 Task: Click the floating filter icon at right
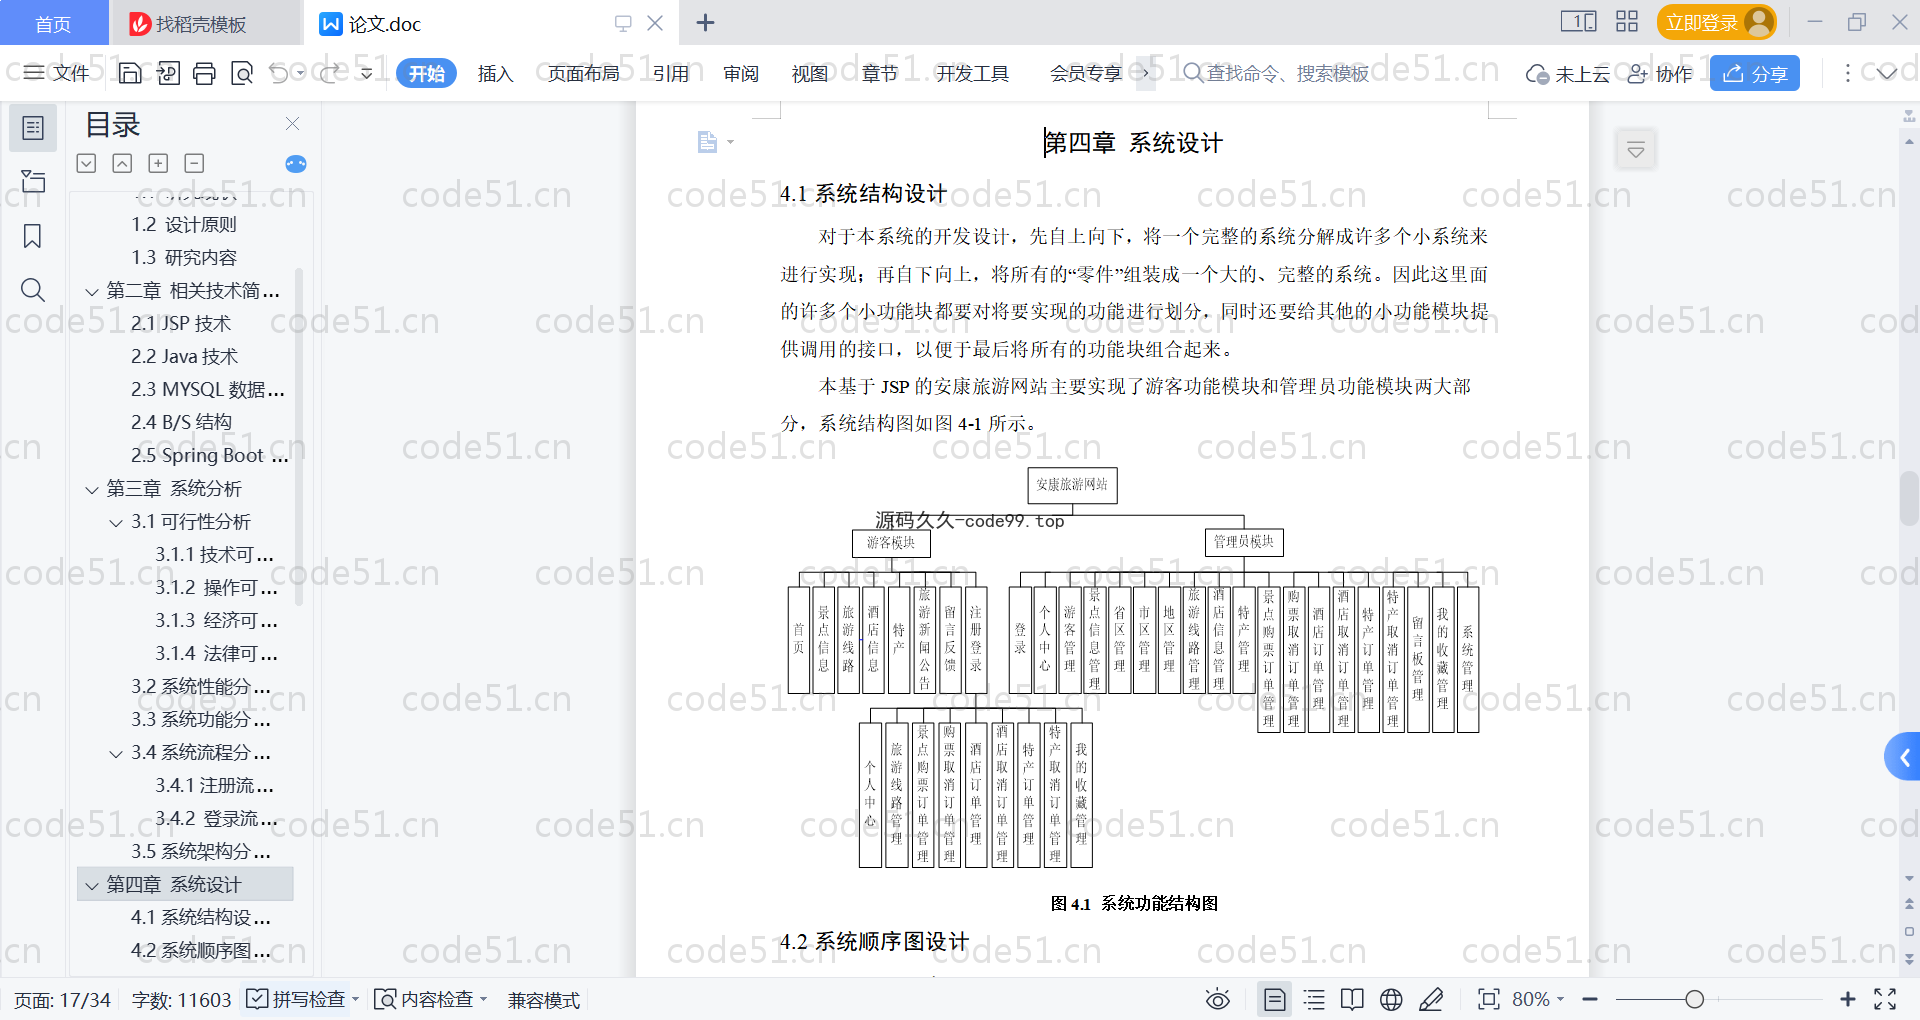point(1636,150)
